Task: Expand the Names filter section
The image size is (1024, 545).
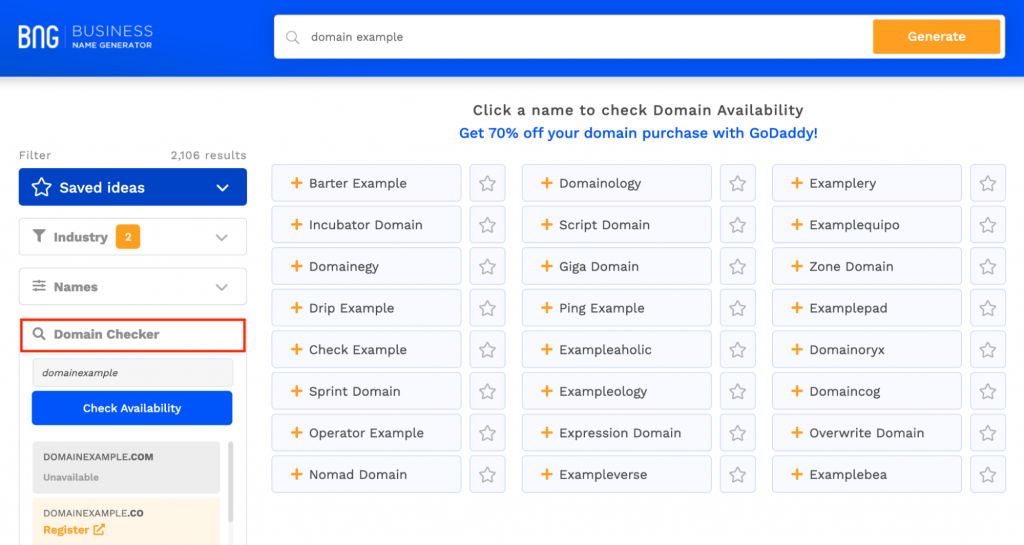Action: click(x=133, y=287)
